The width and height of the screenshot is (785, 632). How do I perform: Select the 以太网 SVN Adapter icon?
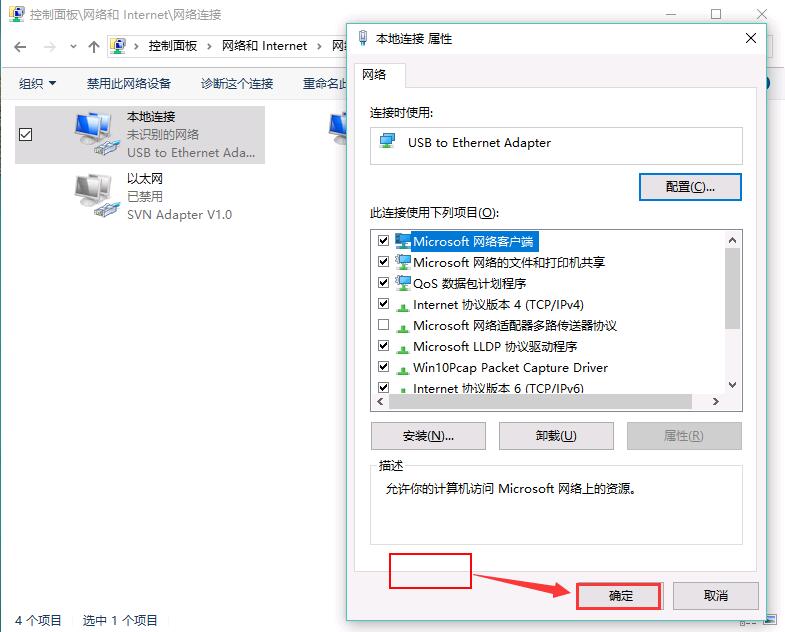pos(97,196)
